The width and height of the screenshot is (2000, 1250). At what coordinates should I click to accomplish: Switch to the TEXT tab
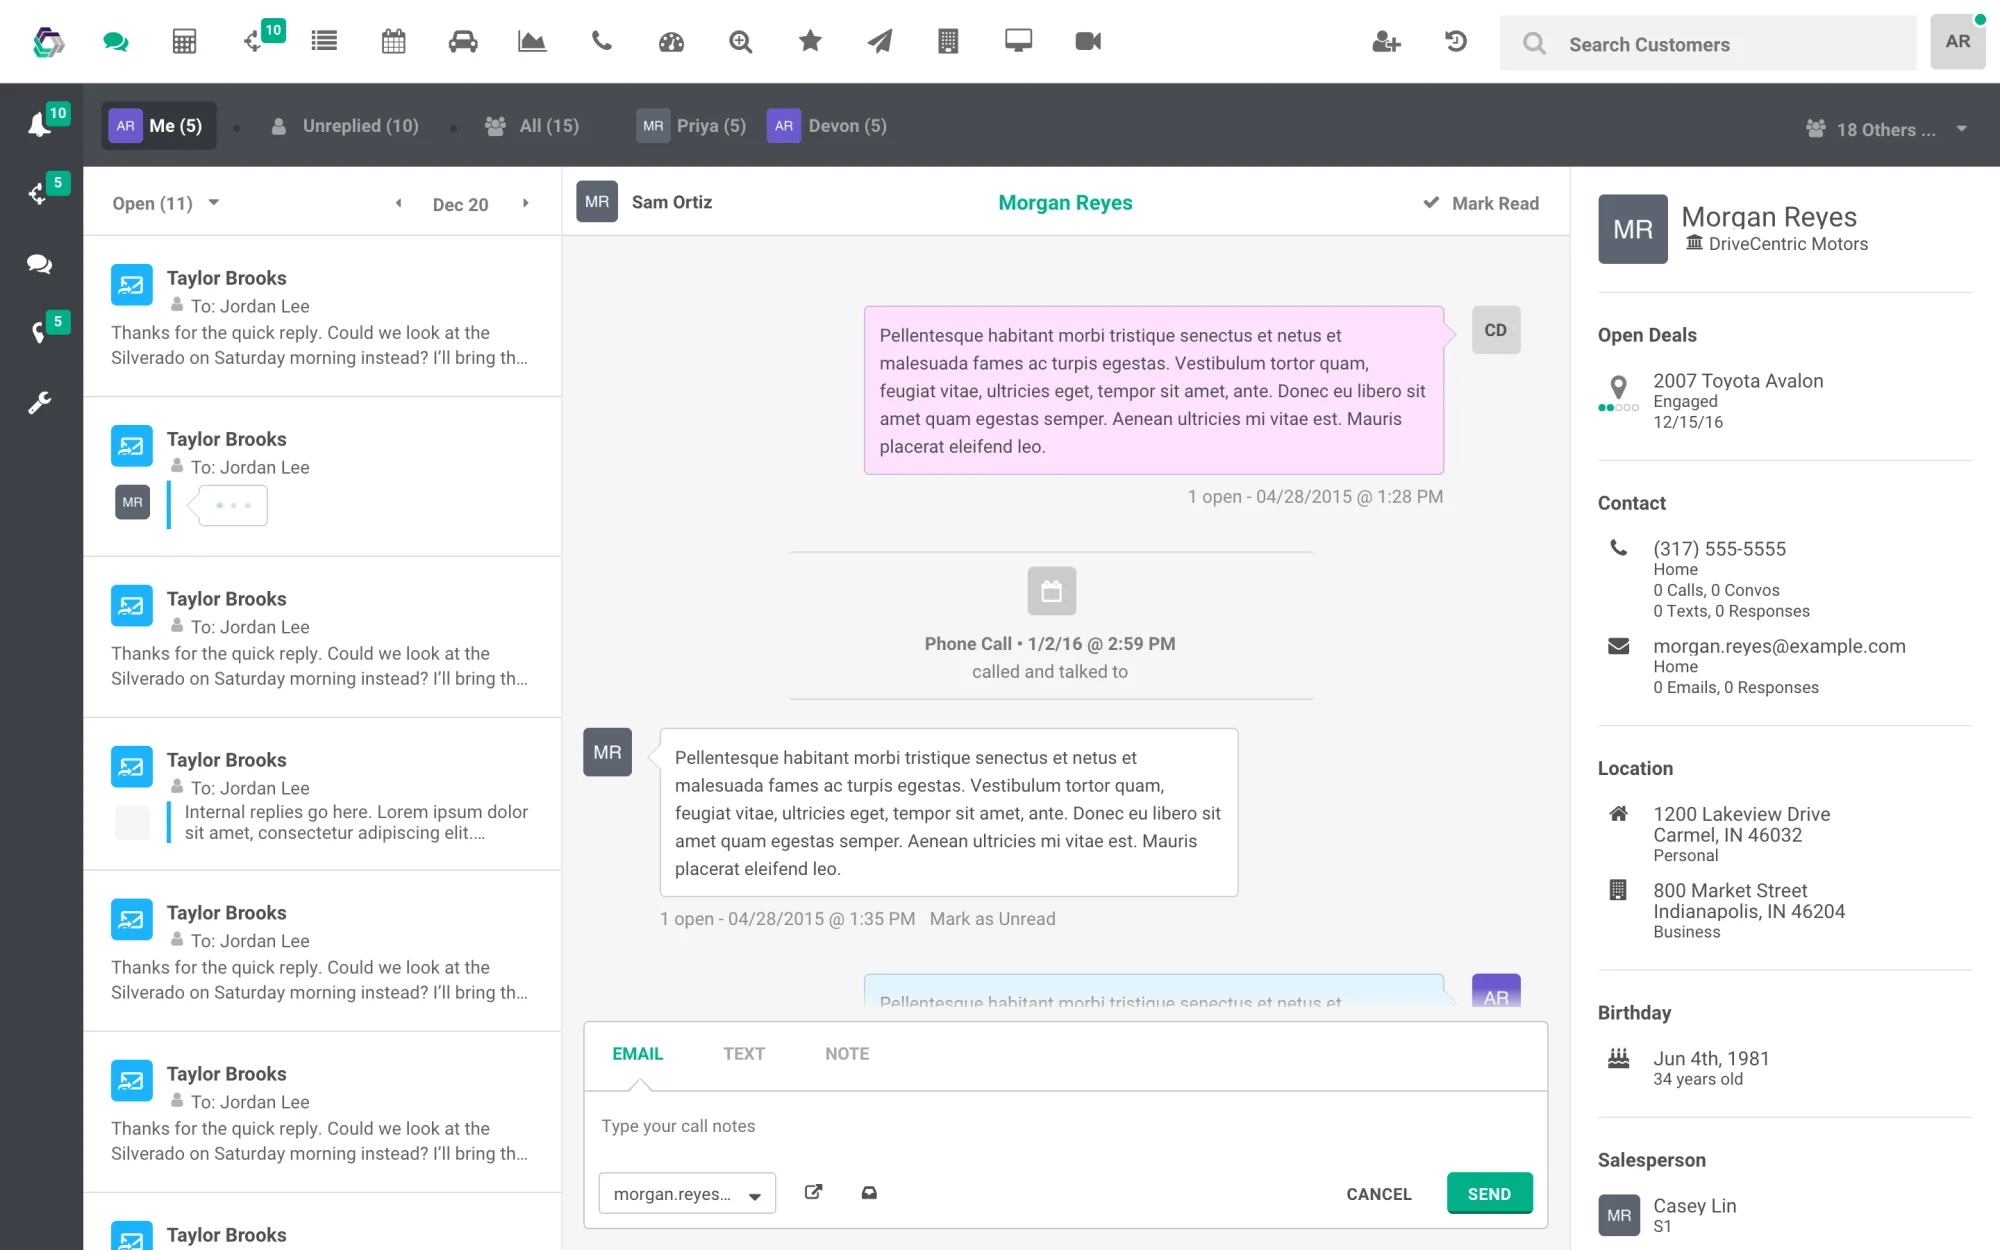(x=744, y=1054)
